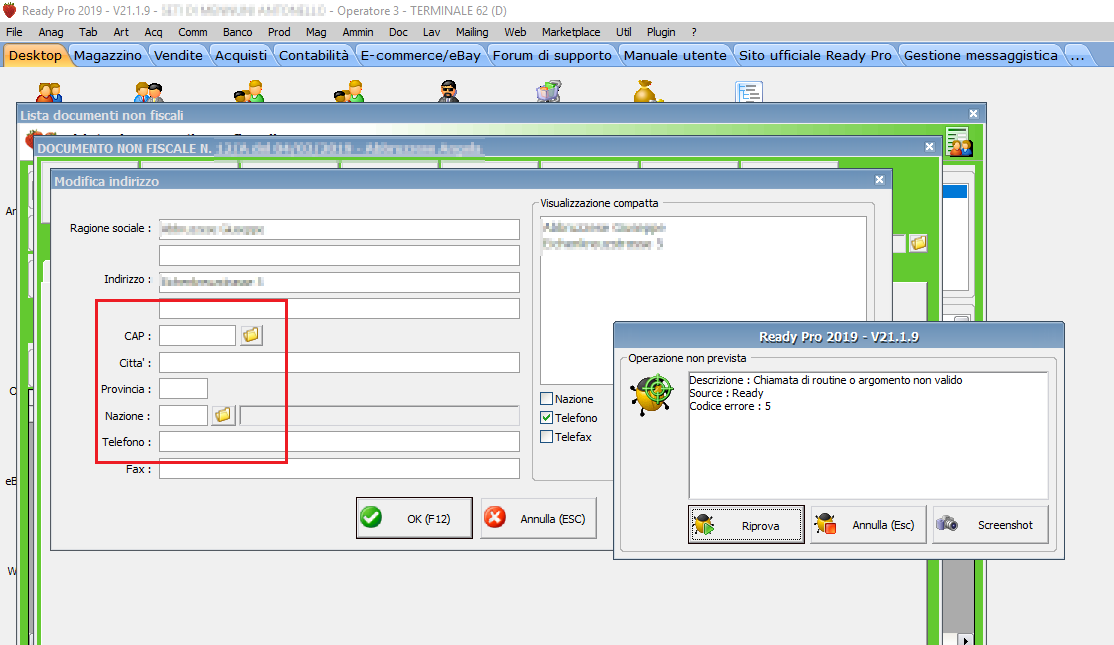
Task: Open the Marketplace menu
Action: [570, 32]
